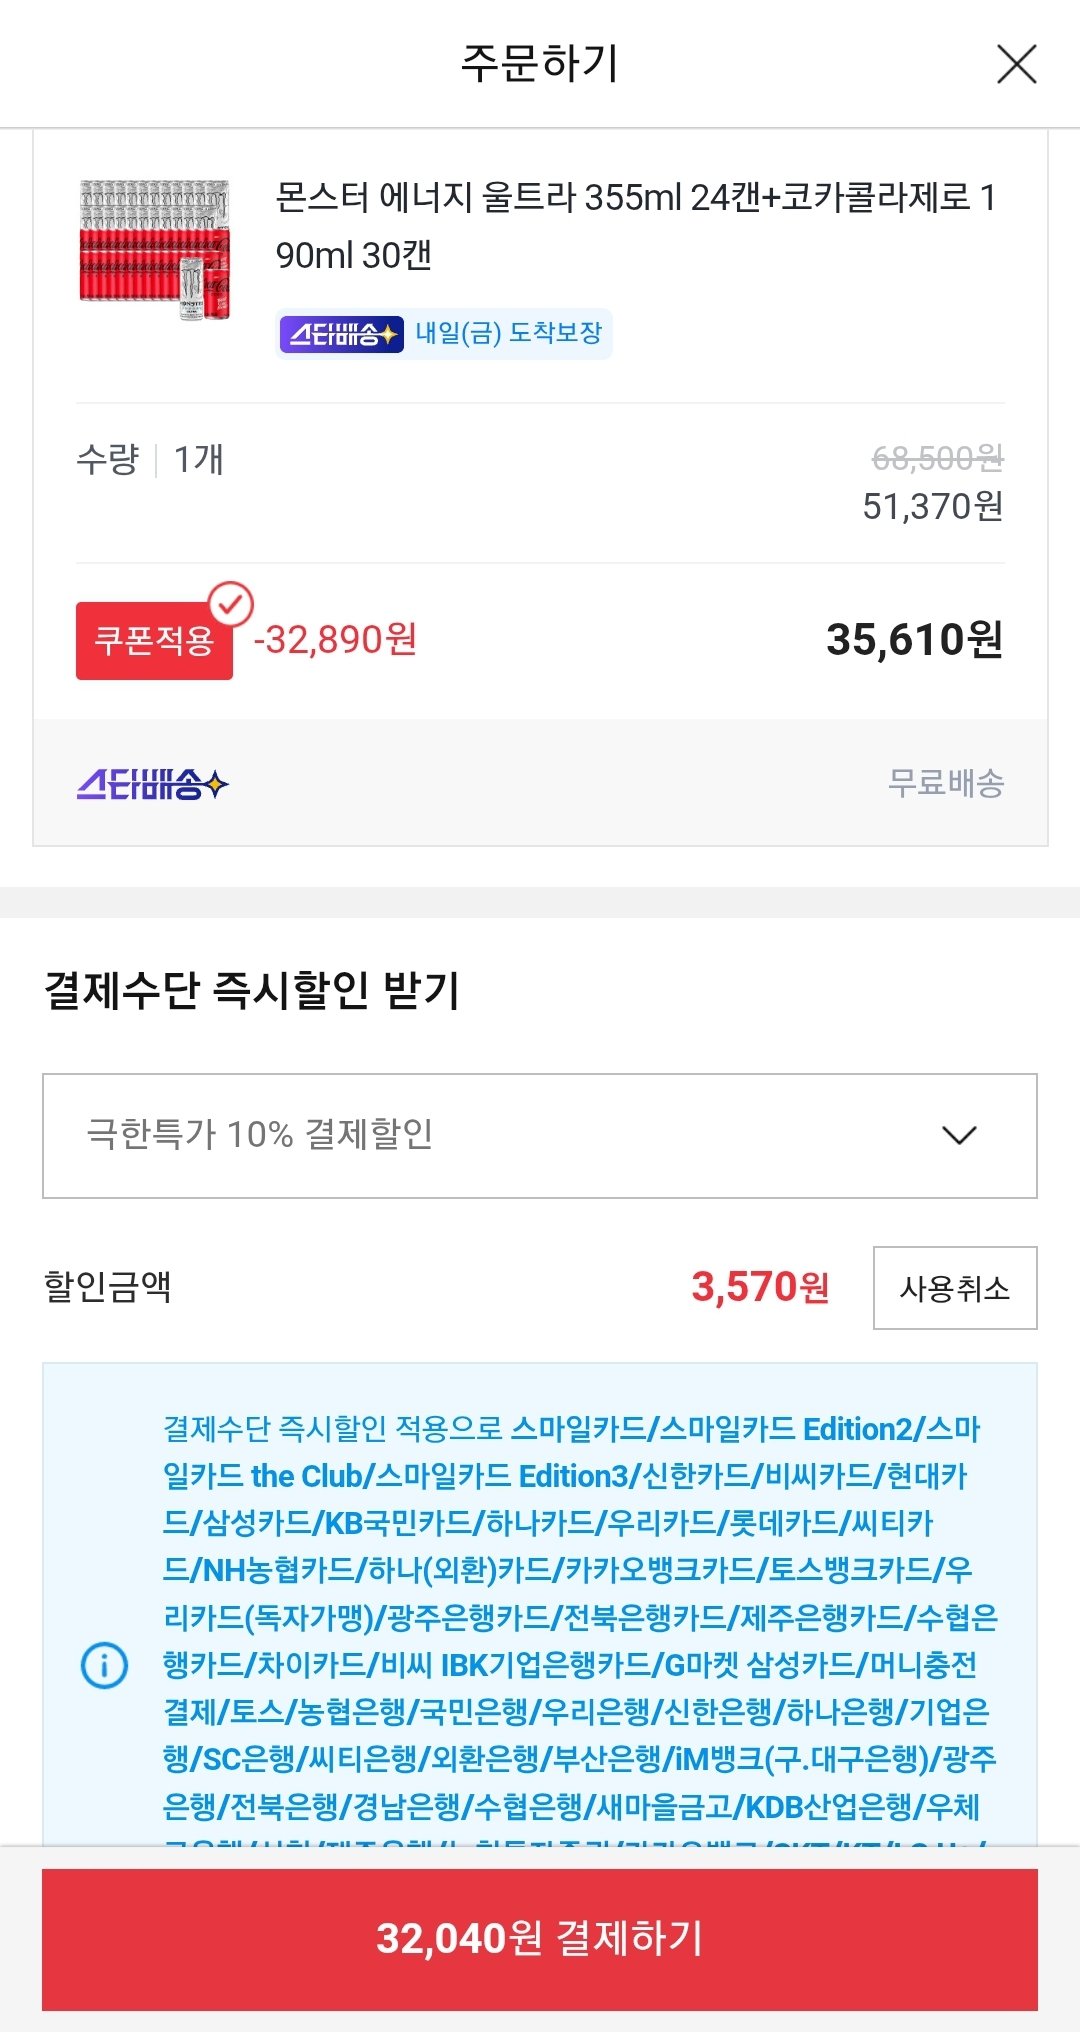Open the product thumbnail image
The width and height of the screenshot is (1080, 2032).
pyautogui.click(x=155, y=250)
